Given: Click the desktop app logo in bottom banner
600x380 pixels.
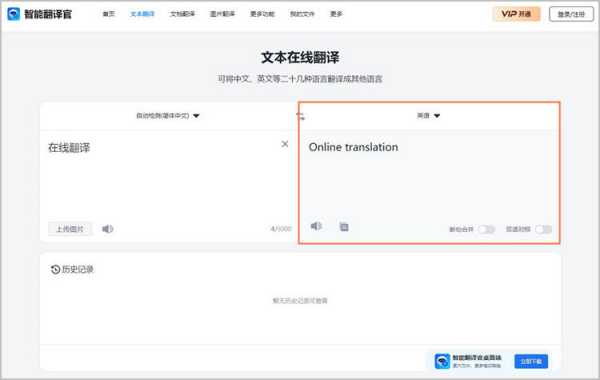Looking at the screenshot, I should coord(442,361).
